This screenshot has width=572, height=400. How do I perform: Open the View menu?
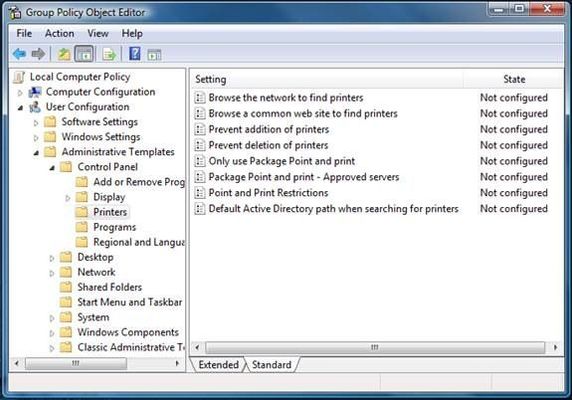[x=98, y=34]
